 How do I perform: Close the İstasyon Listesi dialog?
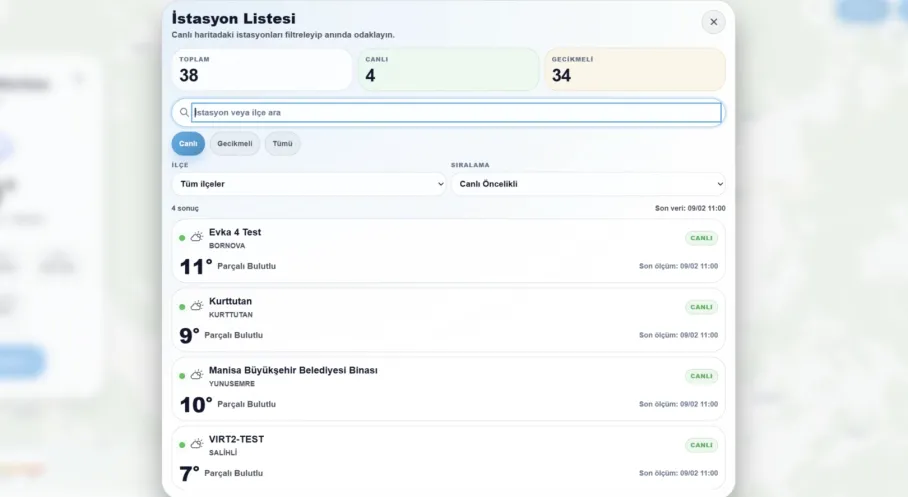(x=713, y=22)
